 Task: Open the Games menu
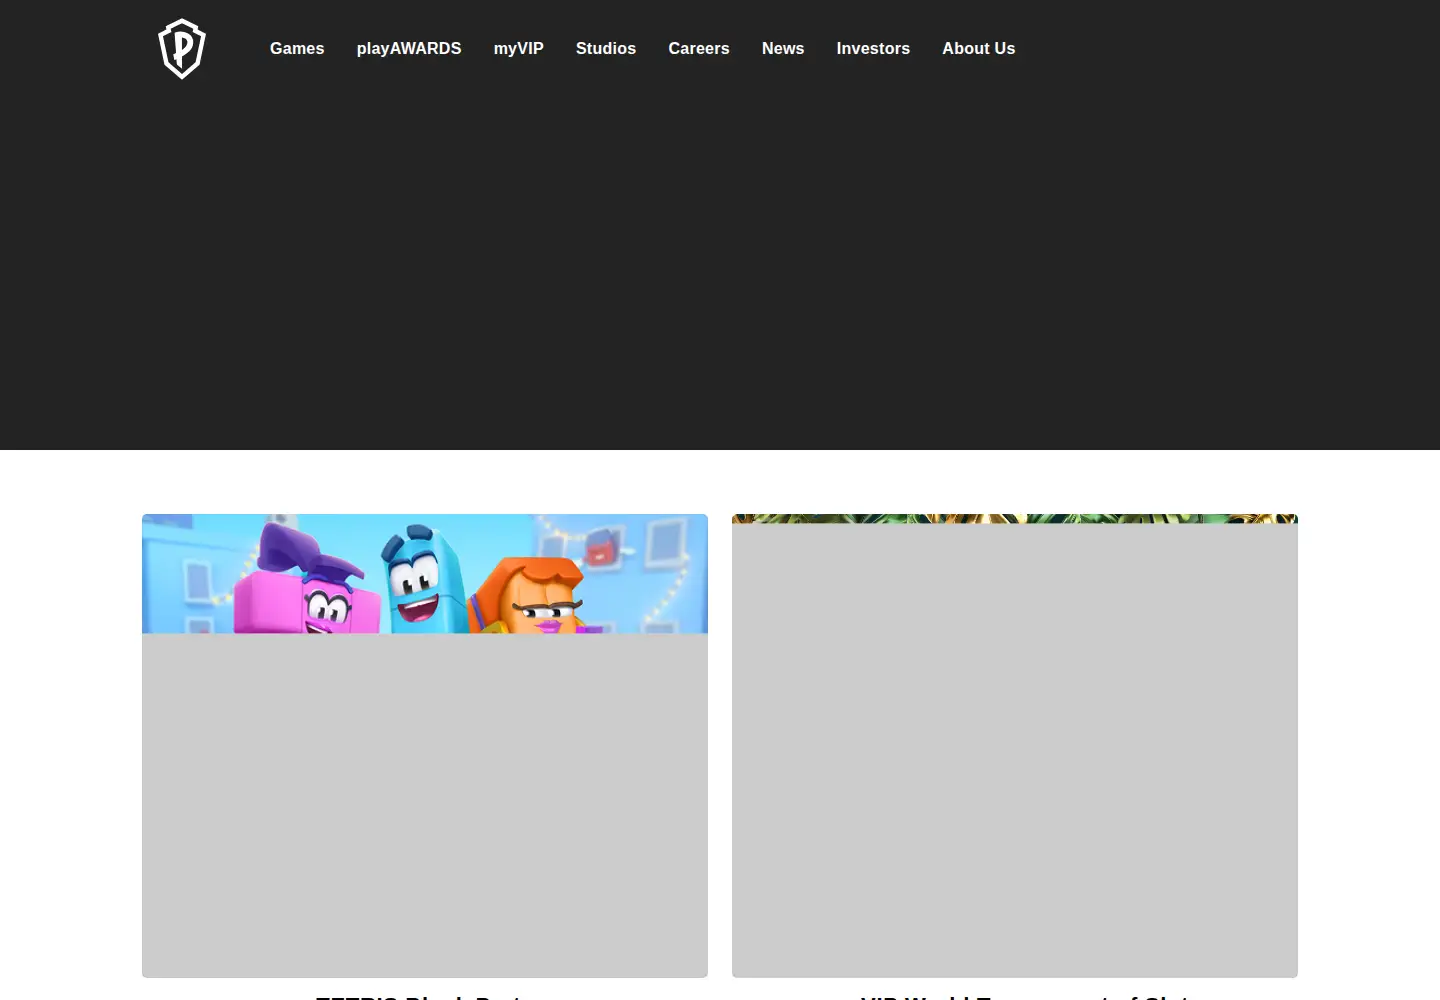coord(297,48)
